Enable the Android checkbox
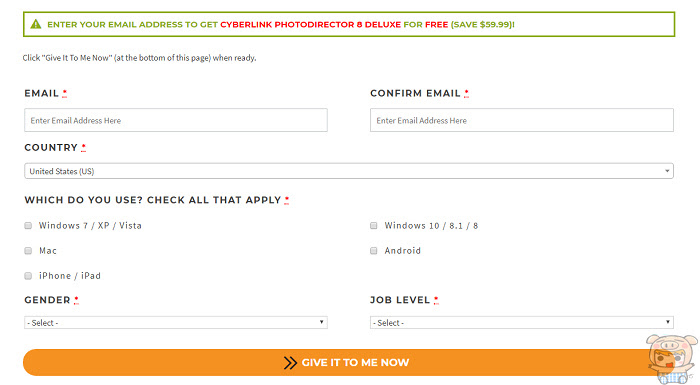Image resolution: width=700 pixels, height=385 pixels. click(x=374, y=251)
